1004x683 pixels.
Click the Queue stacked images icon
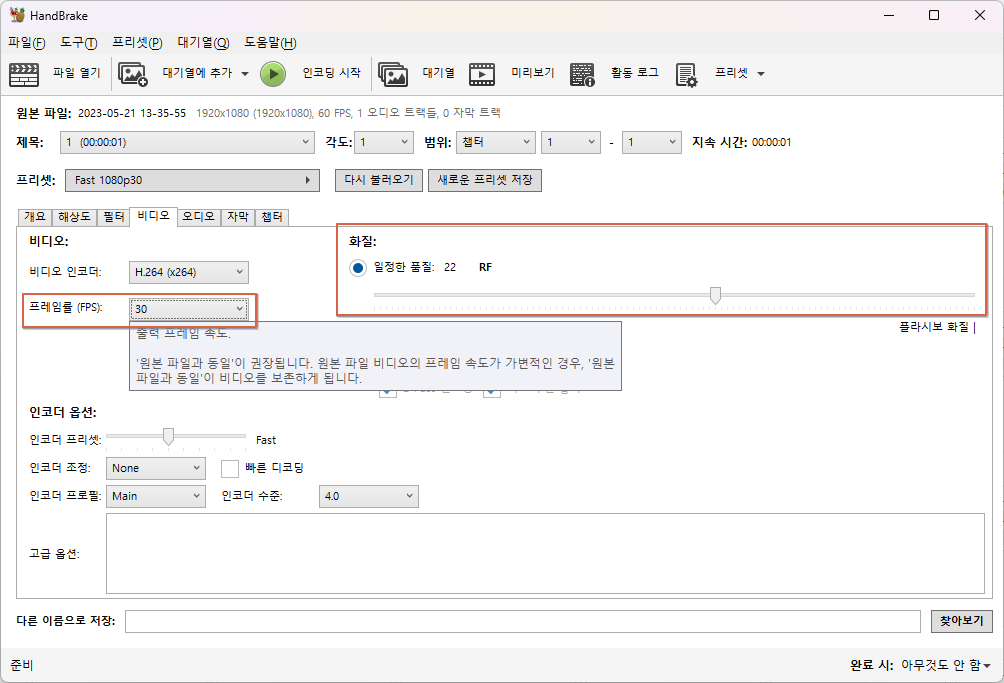pos(393,74)
